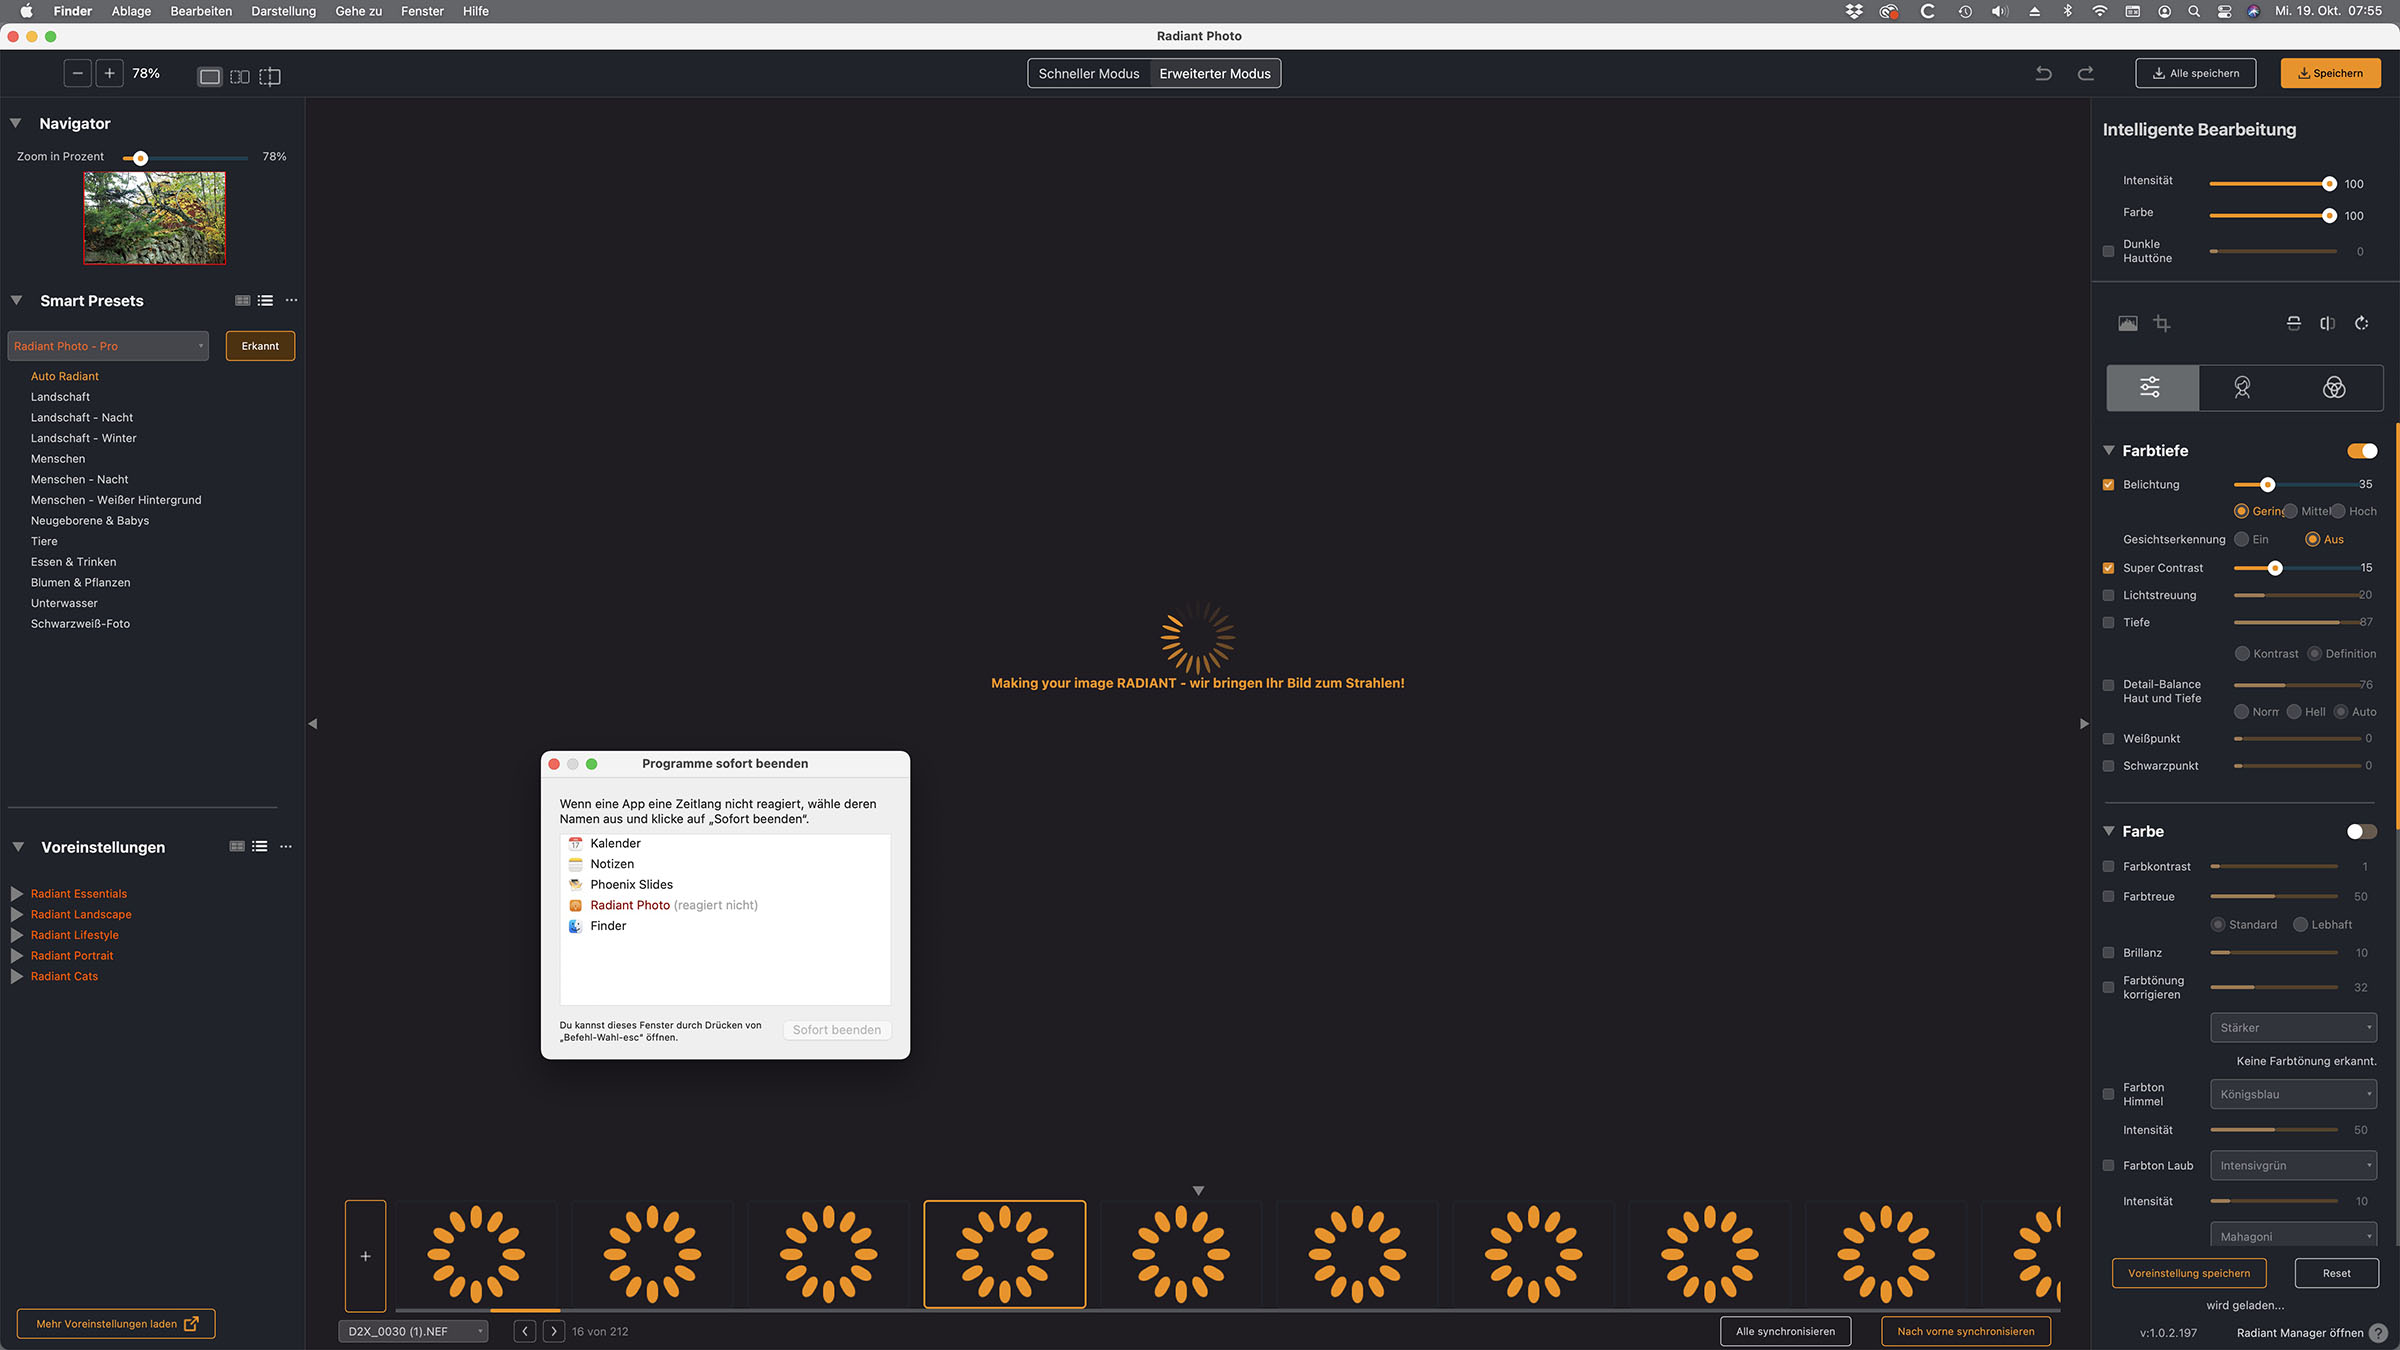Expand Radiant Cats preset group
Image resolution: width=2400 pixels, height=1350 pixels.
click(17, 977)
